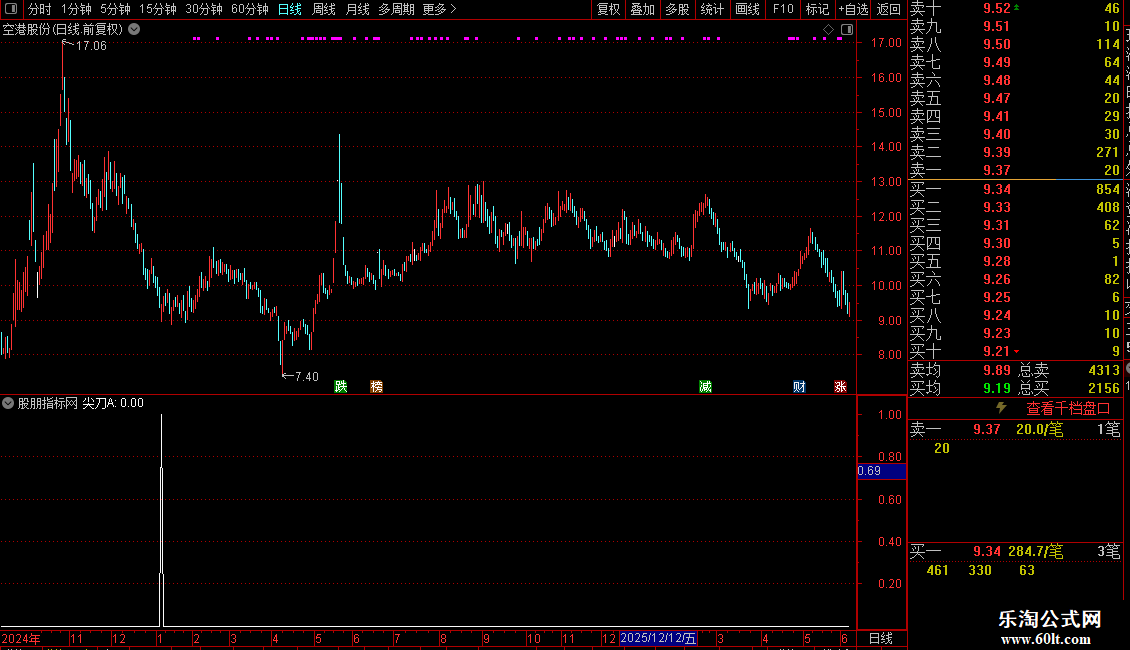Click the blue 财 event marker

pos(798,386)
